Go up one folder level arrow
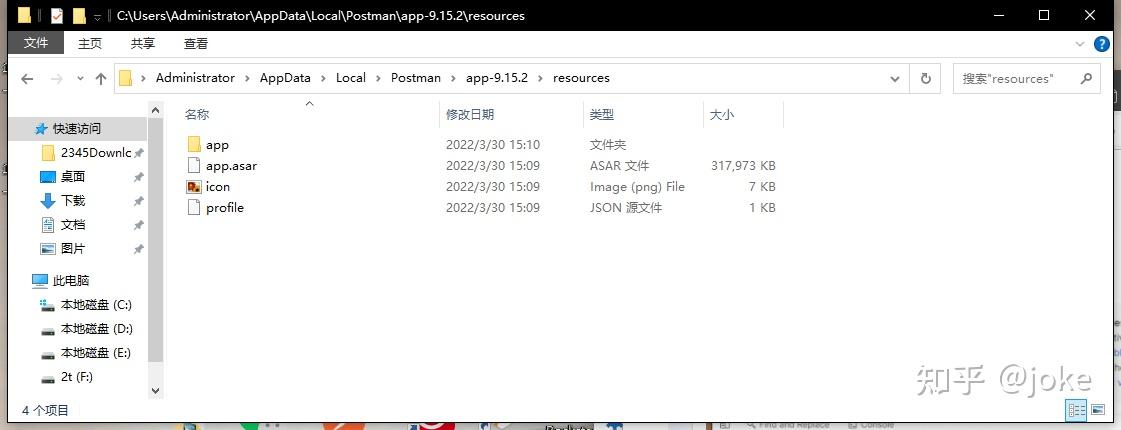1121x430 pixels. [101, 79]
